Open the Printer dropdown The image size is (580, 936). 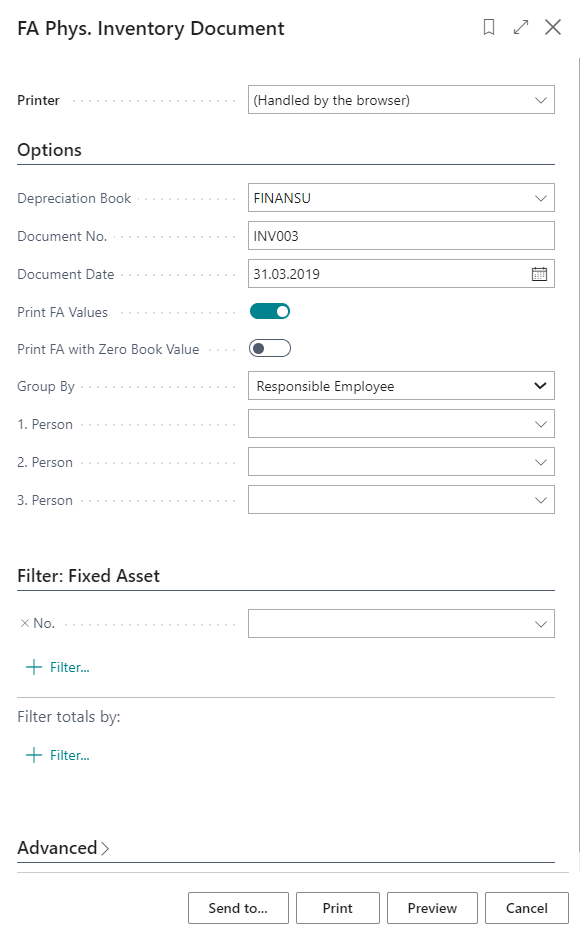pos(541,100)
